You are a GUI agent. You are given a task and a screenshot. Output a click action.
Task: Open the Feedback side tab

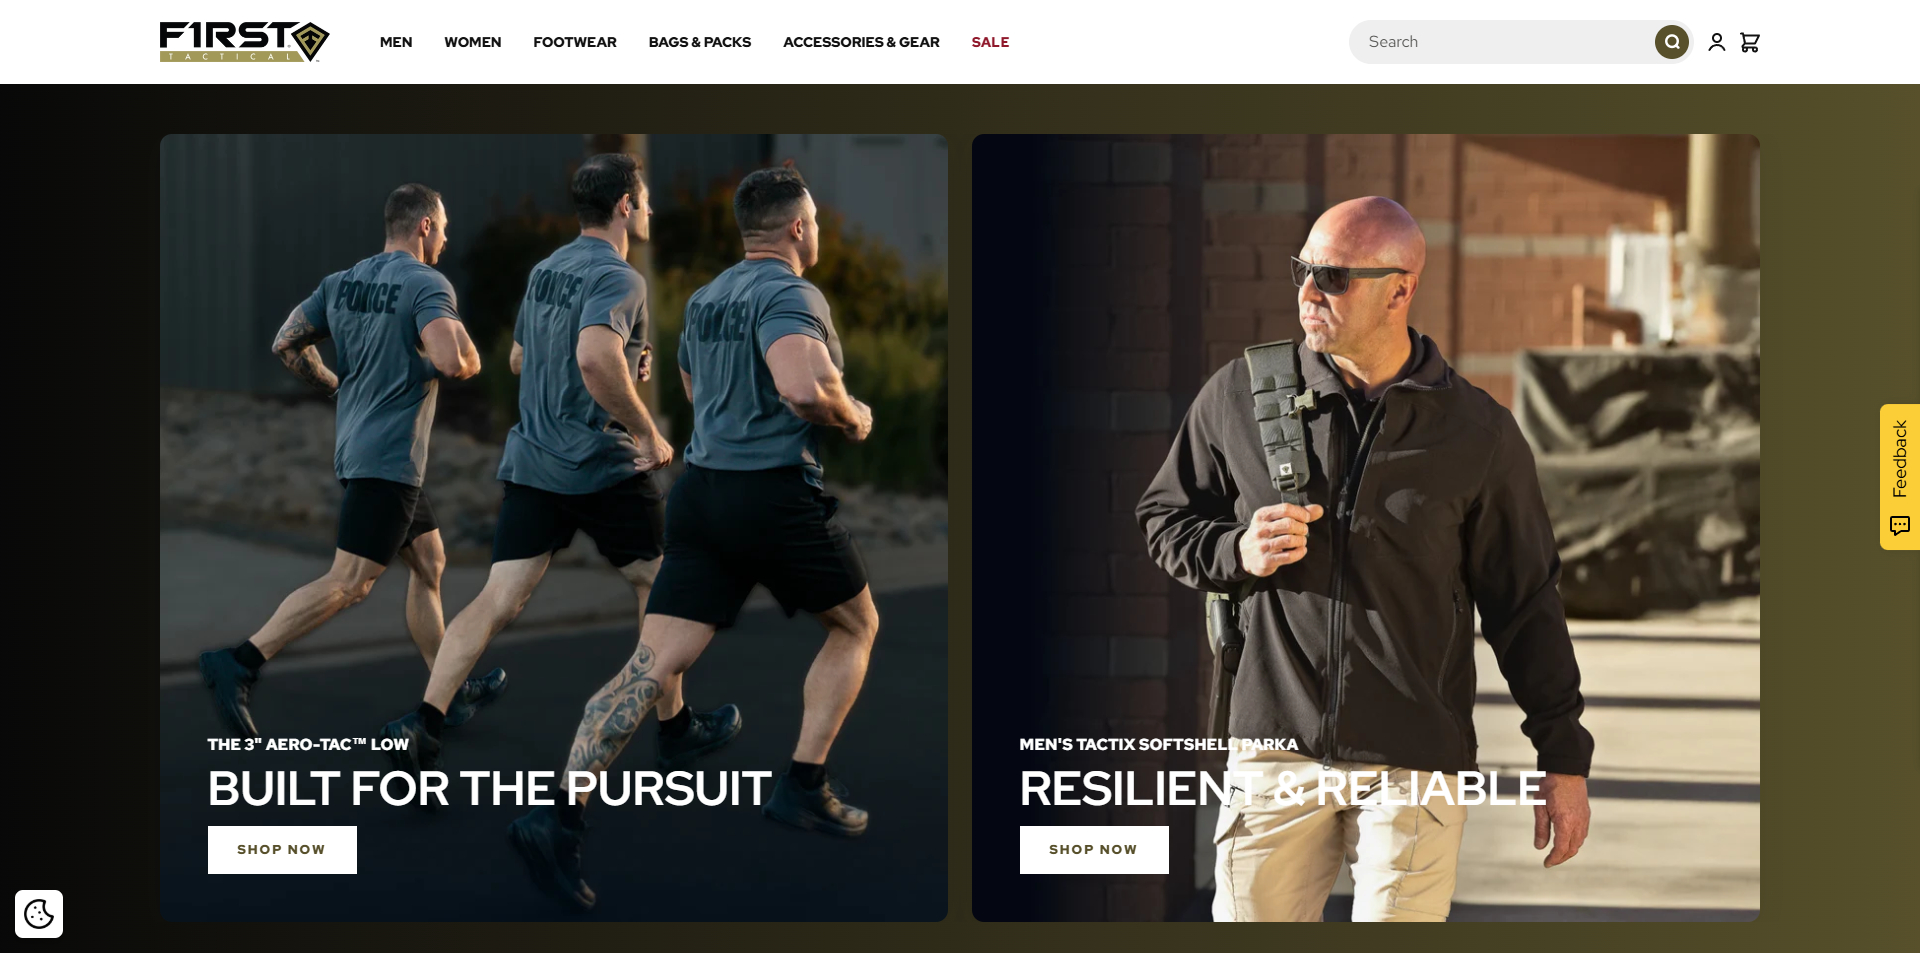coord(1900,477)
